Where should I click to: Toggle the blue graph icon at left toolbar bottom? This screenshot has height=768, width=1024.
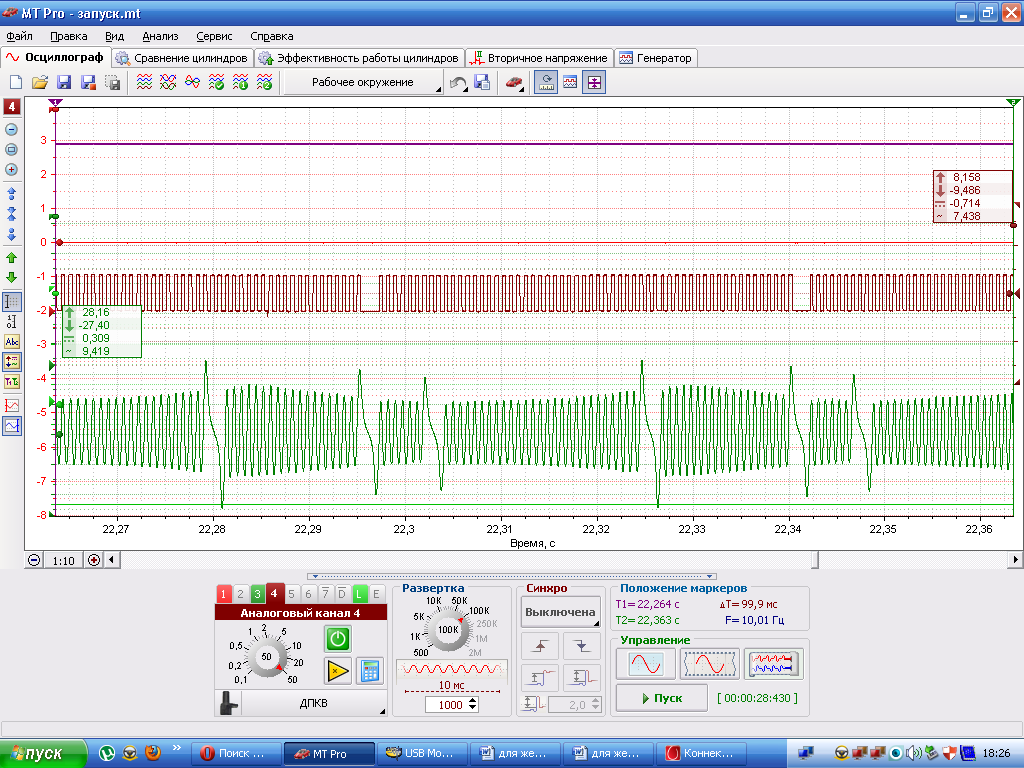[12, 426]
